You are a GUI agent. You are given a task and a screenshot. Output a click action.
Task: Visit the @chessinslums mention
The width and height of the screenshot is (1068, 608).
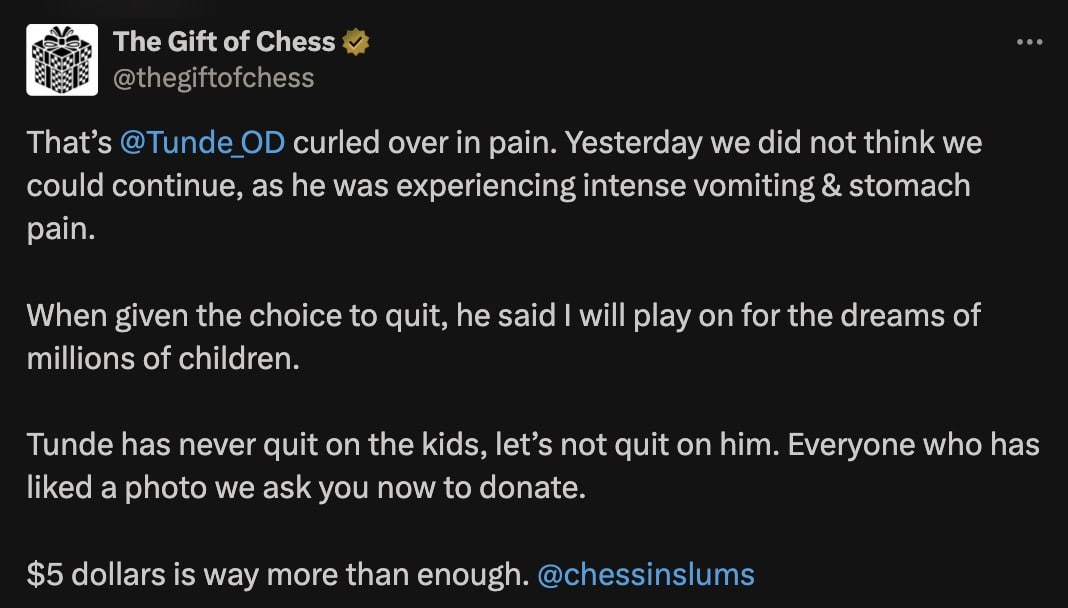(646, 575)
